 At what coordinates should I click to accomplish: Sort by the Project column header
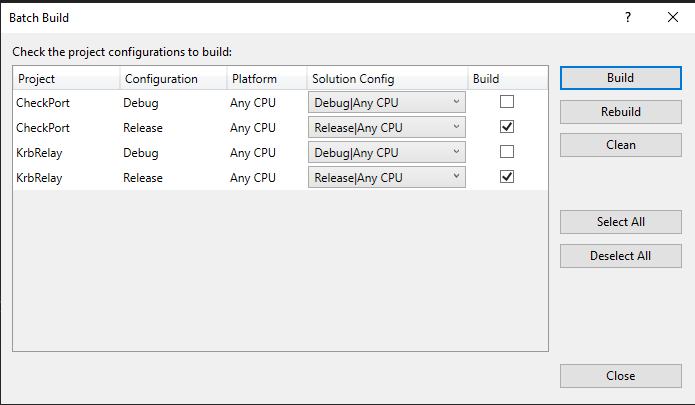point(66,79)
